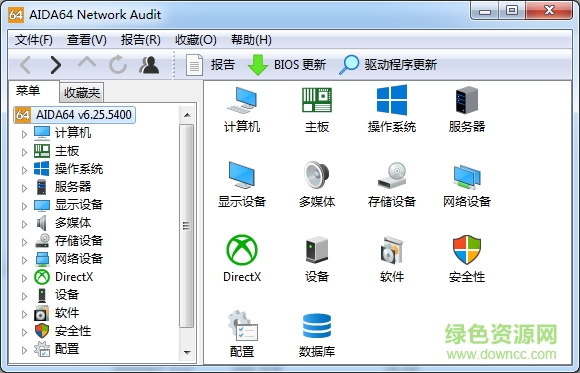Image resolution: width=580 pixels, height=373 pixels.
Task: Go up one level with up arrow
Action: click(87, 62)
